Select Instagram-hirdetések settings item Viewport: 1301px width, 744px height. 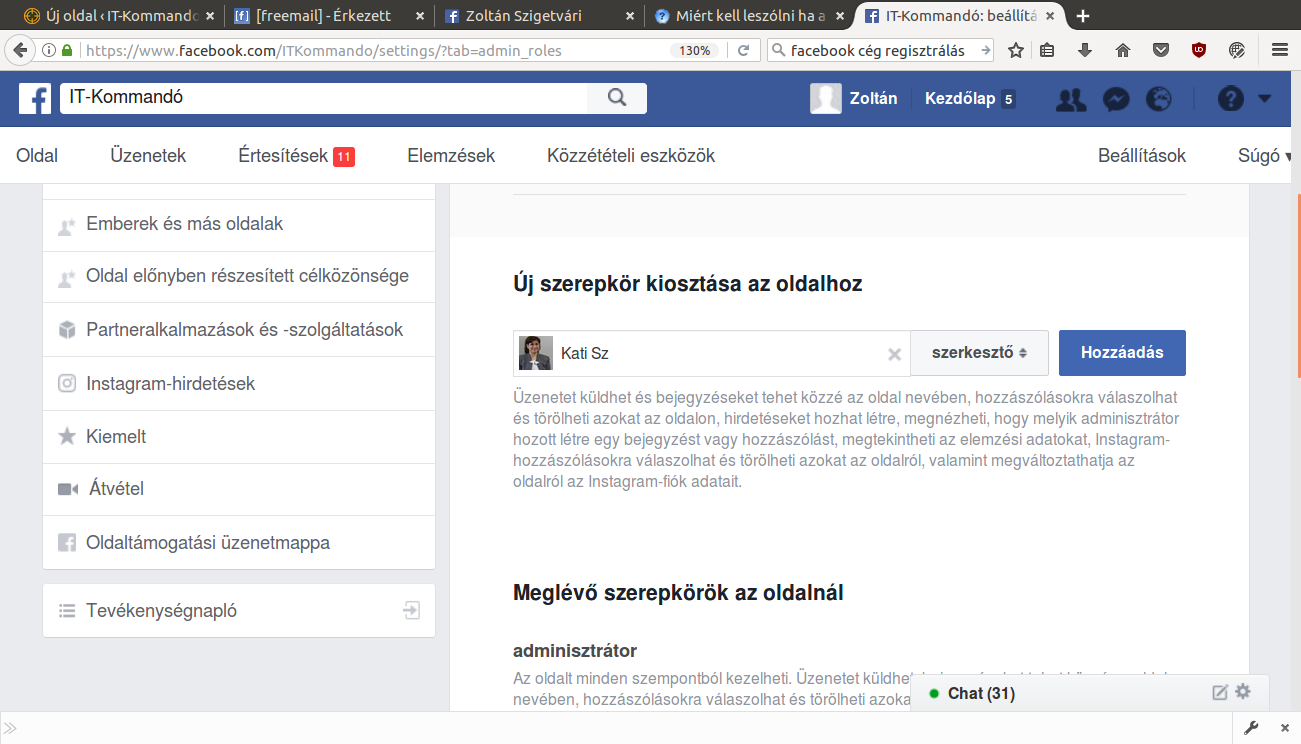(239, 384)
